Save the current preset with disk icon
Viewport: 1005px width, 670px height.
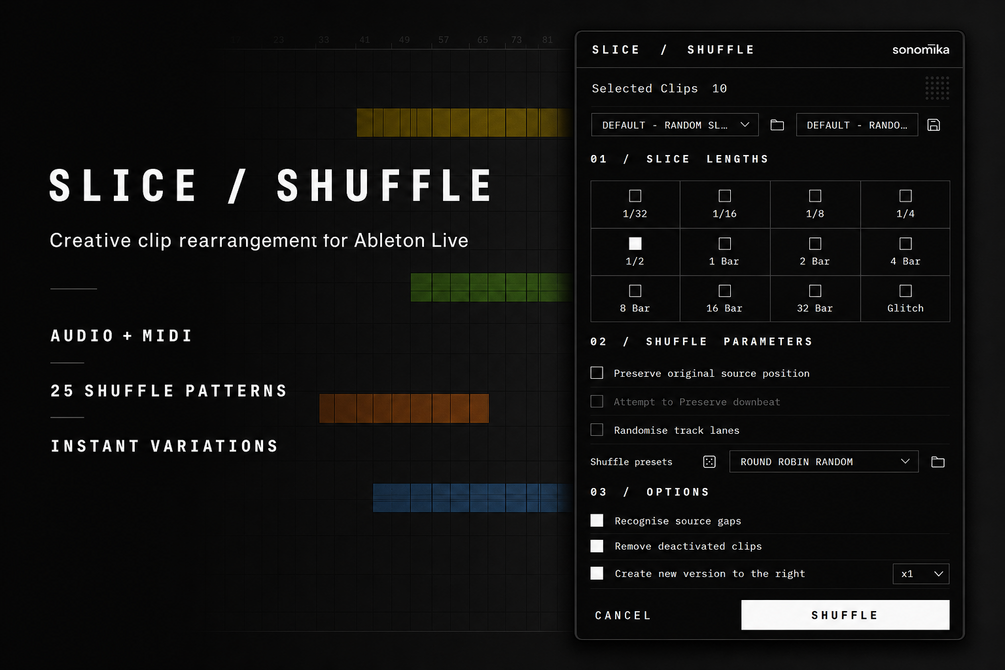(934, 125)
